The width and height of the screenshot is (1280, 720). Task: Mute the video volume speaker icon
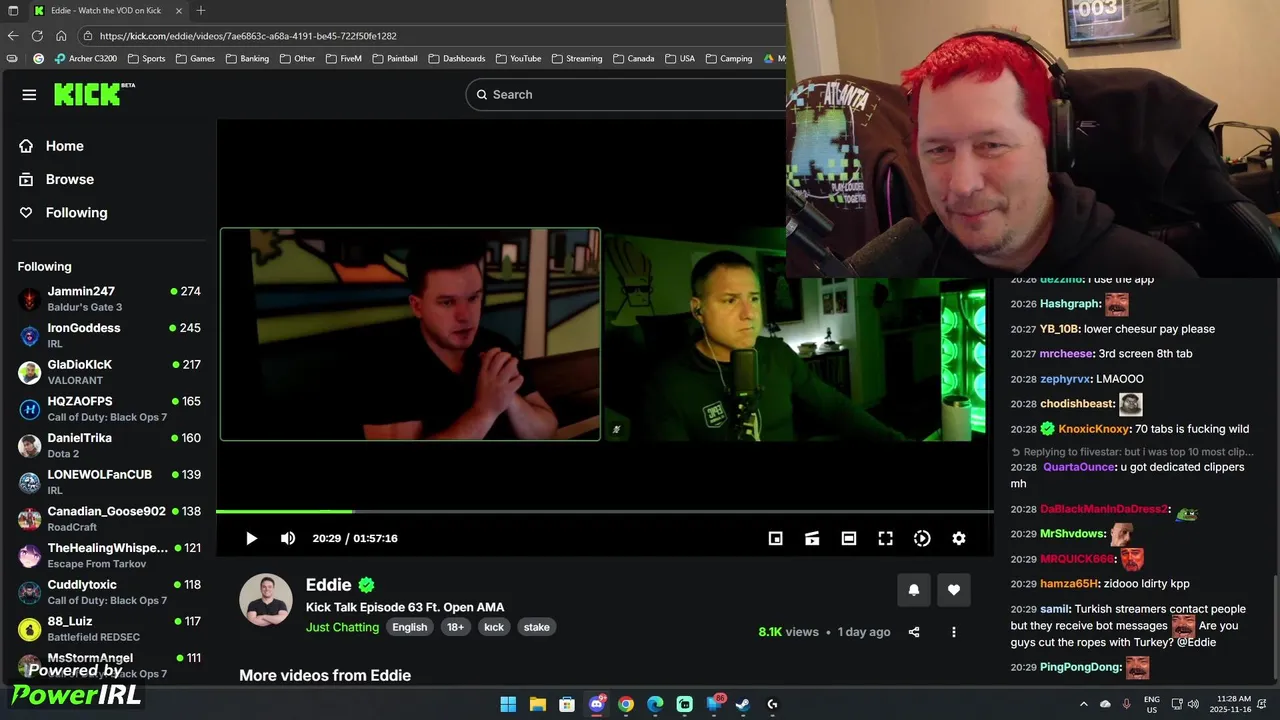tap(288, 538)
